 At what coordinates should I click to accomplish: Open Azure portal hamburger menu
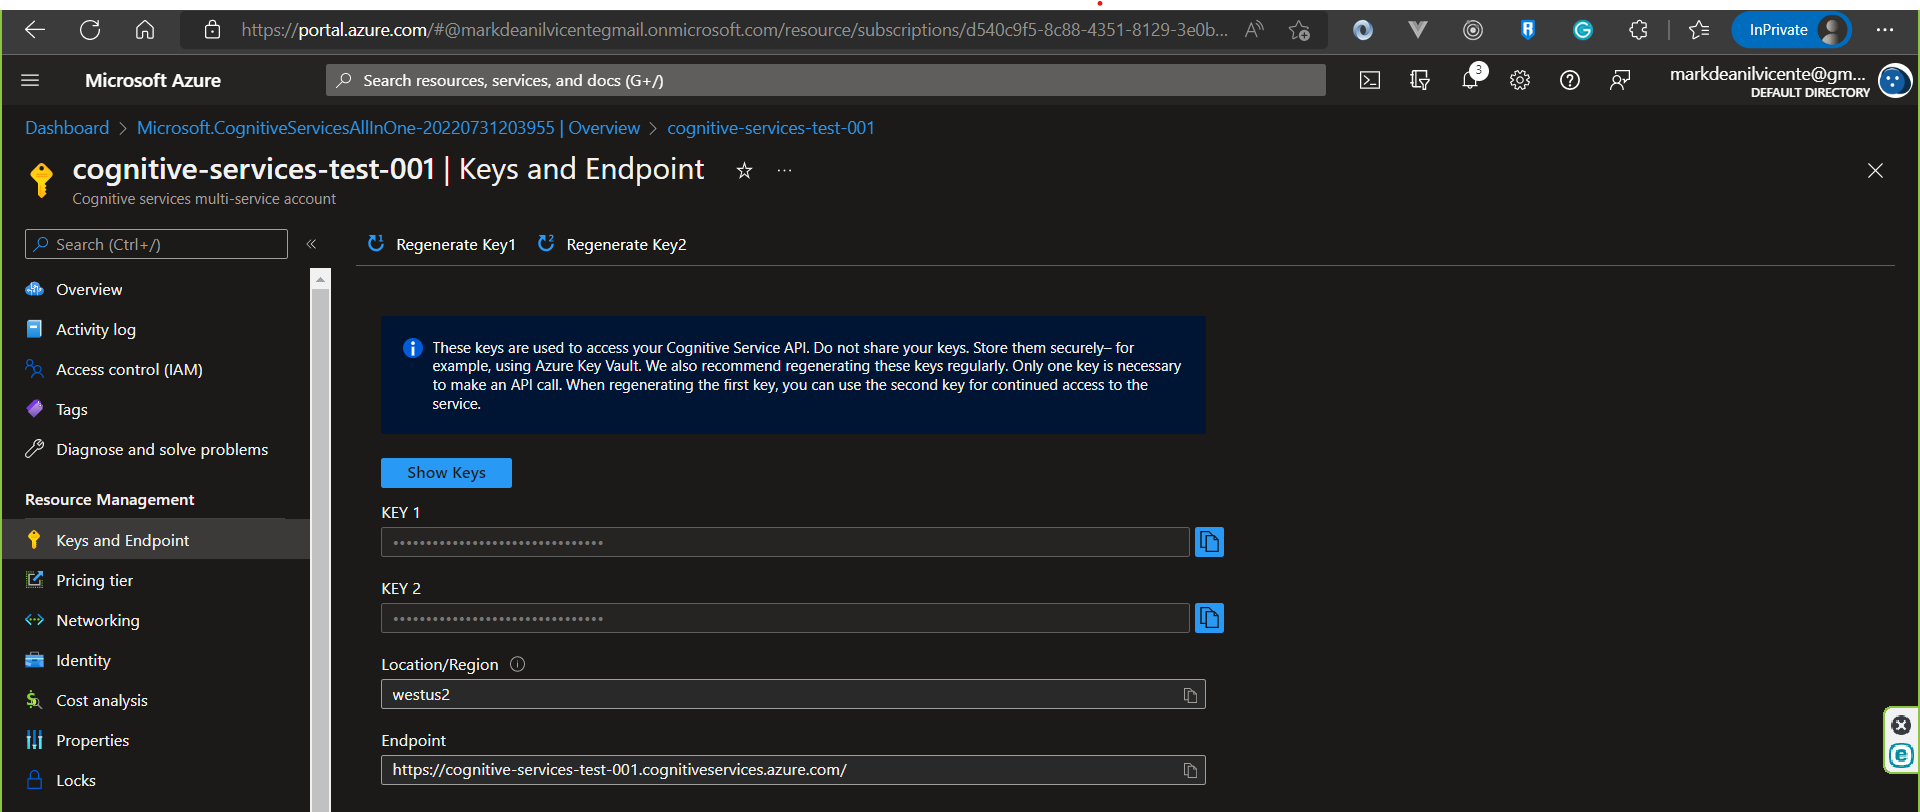click(x=30, y=80)
